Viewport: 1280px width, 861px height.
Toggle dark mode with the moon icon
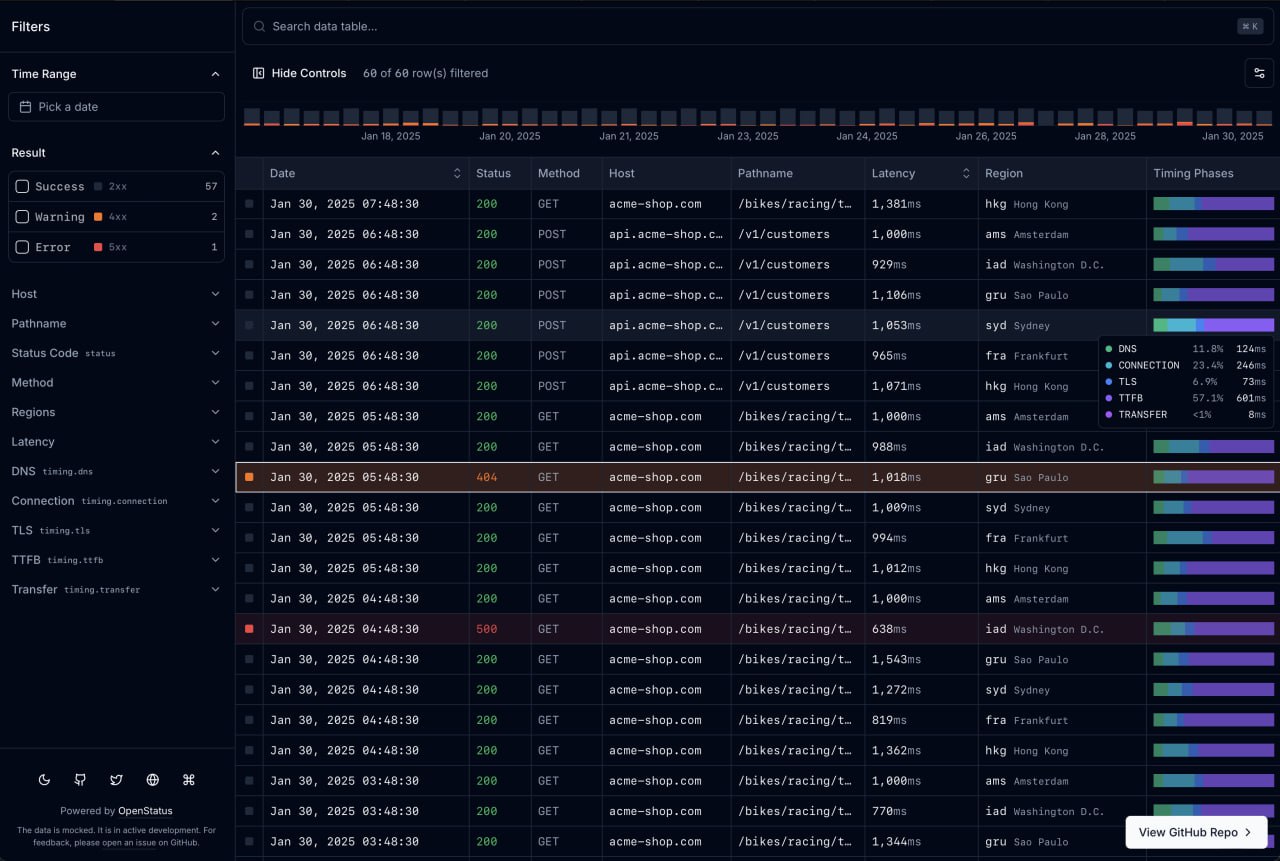coord(44,780)
